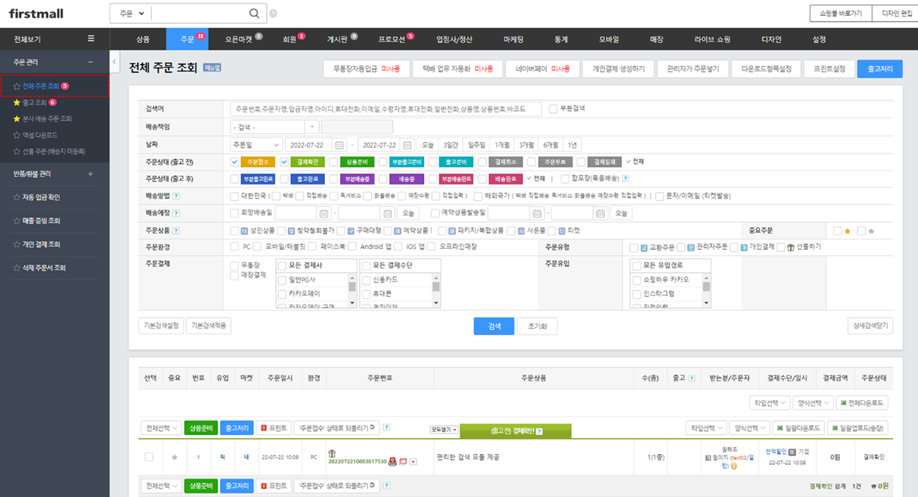
Task: Click the 초기화 reset button
Action: 537,326
